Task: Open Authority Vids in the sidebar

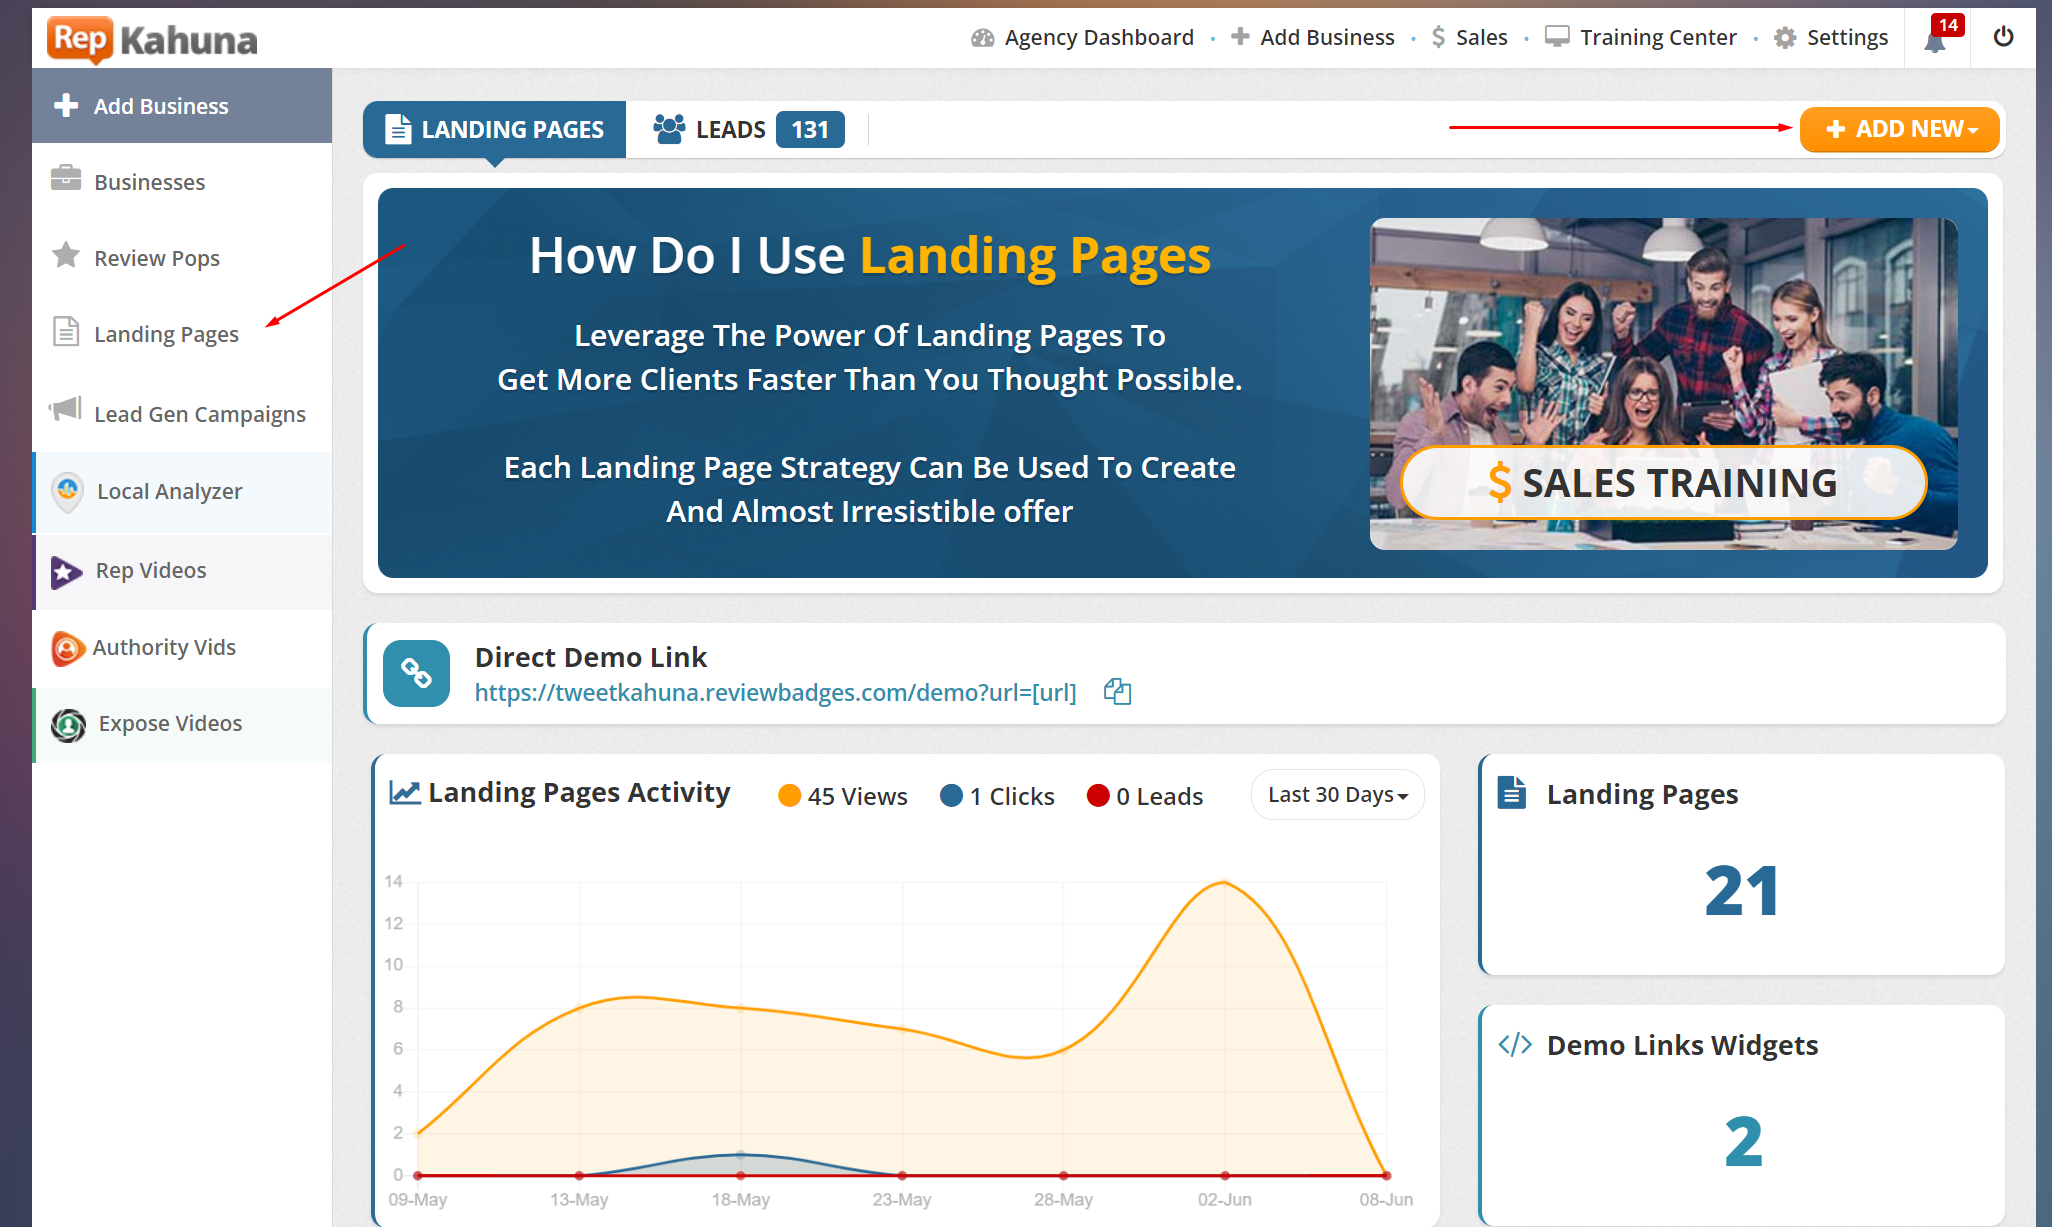Action: click(x=163, y=647)
